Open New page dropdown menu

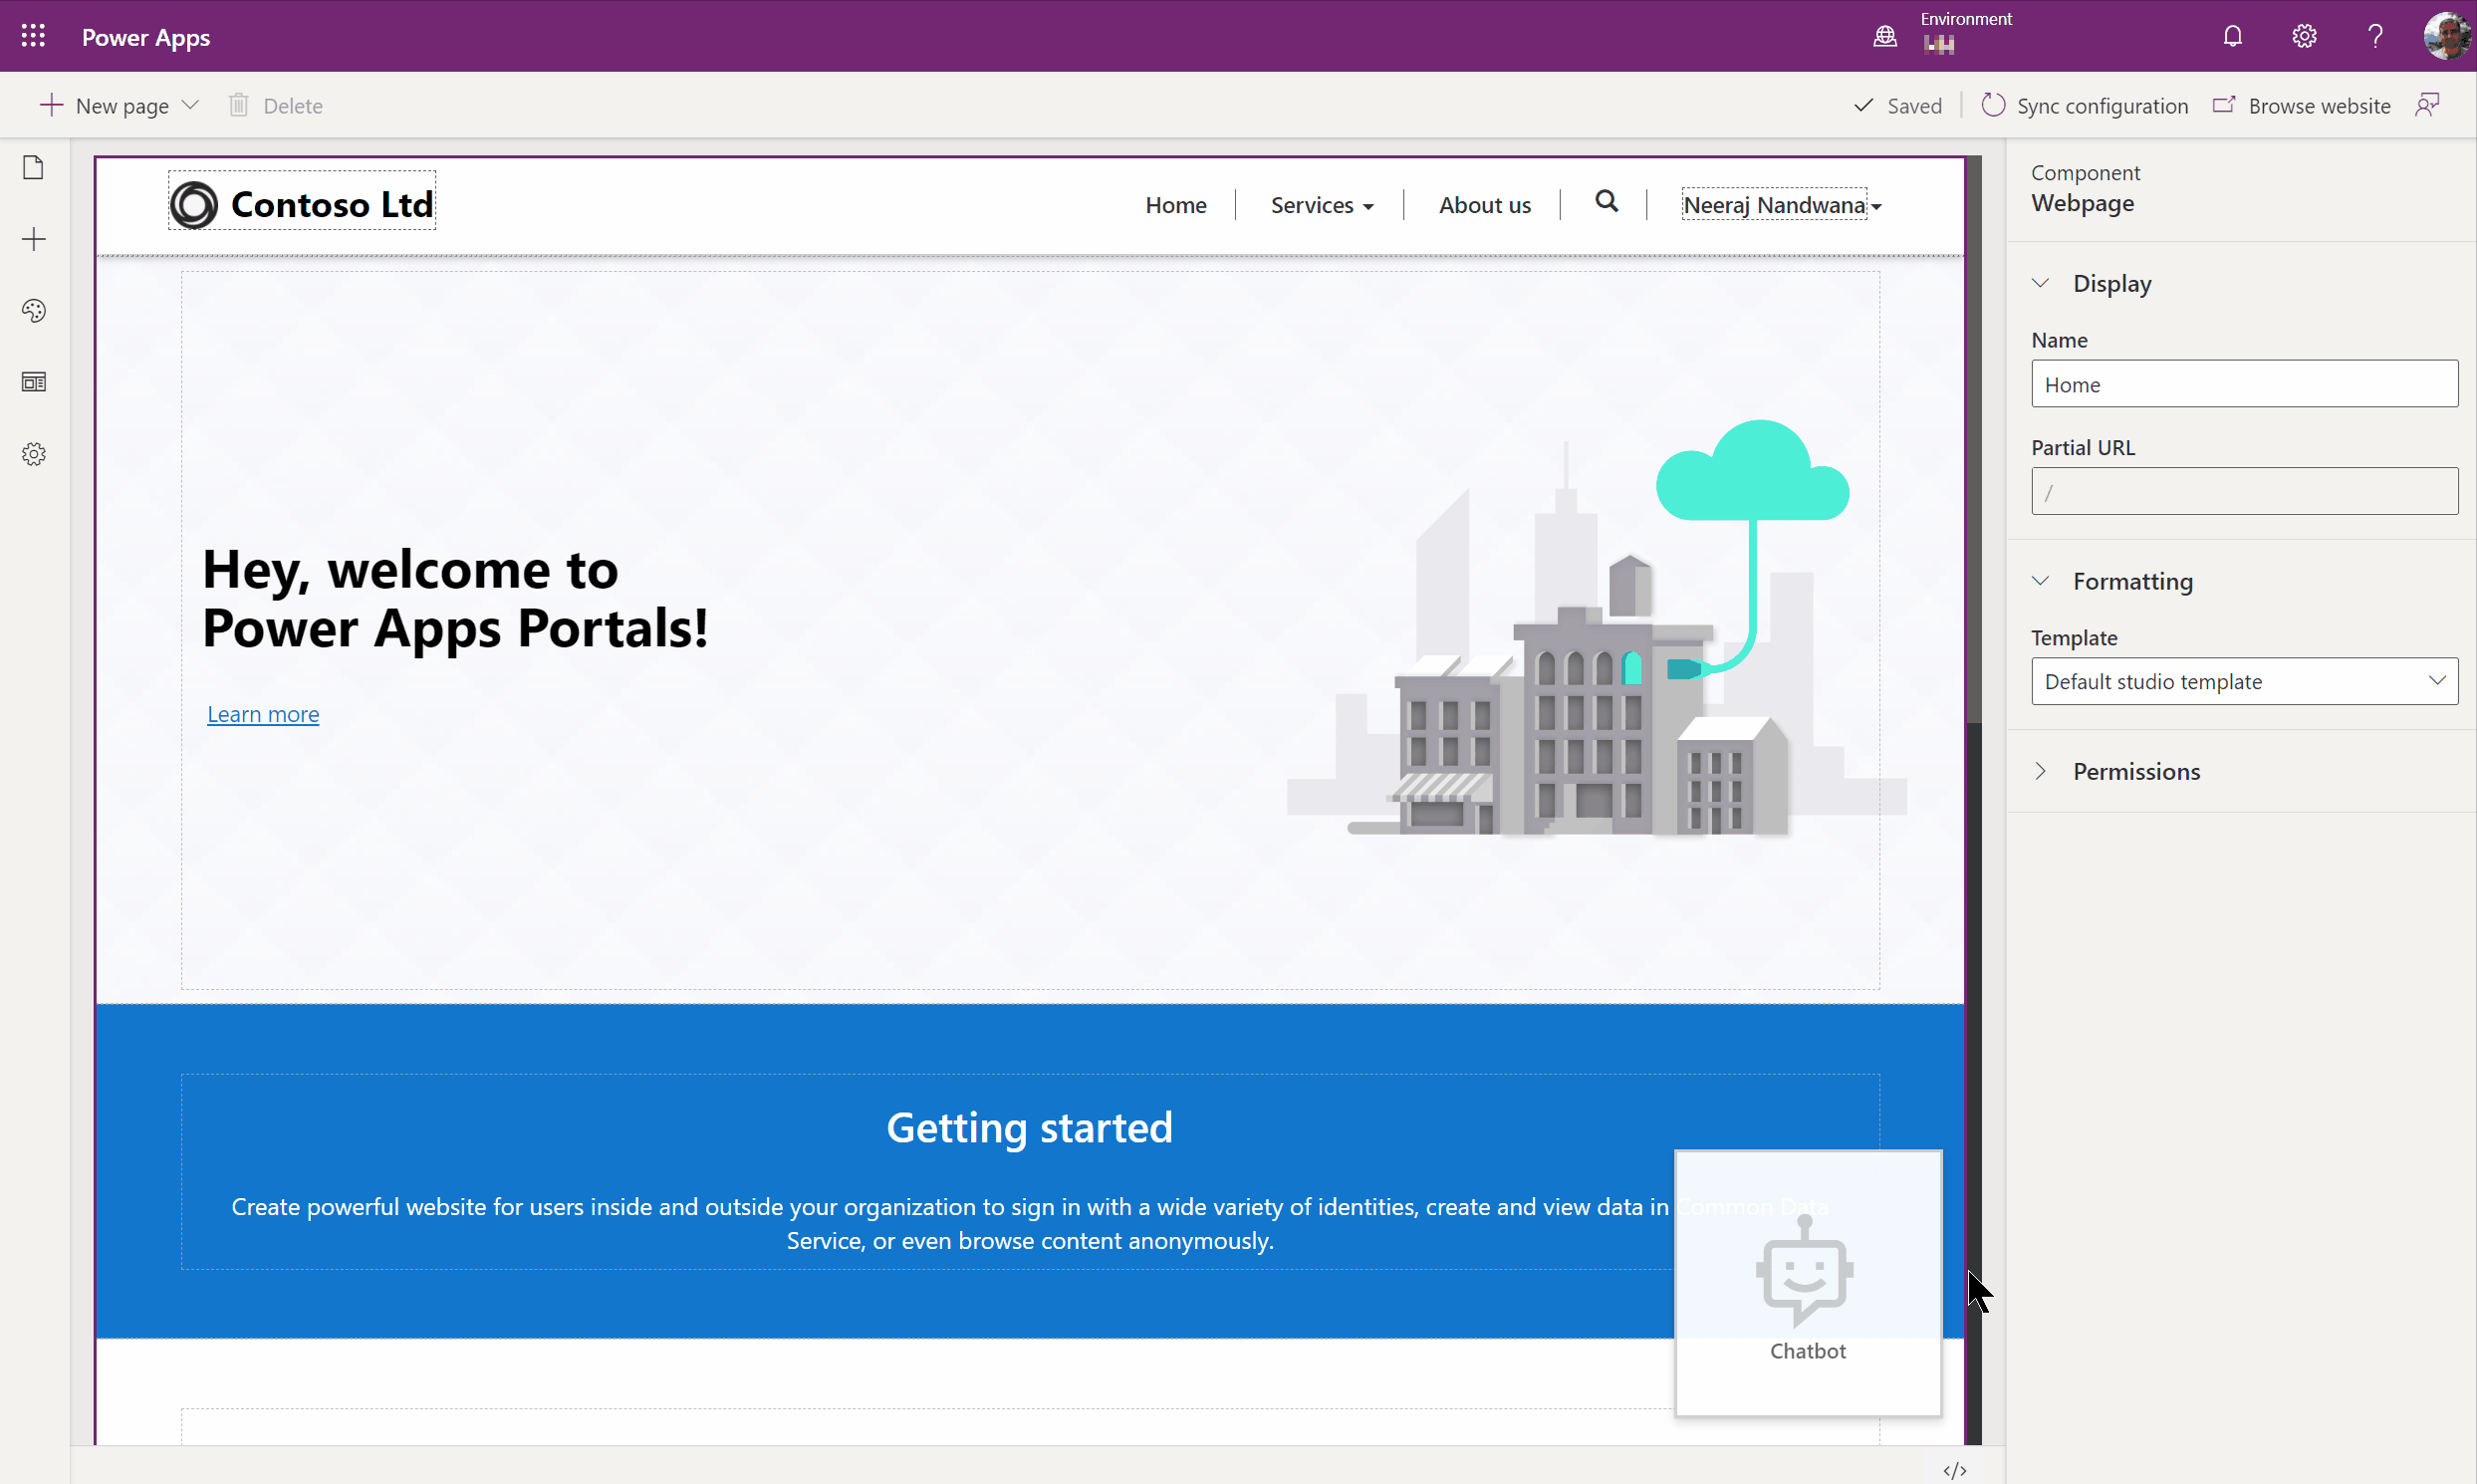point(191,105)
